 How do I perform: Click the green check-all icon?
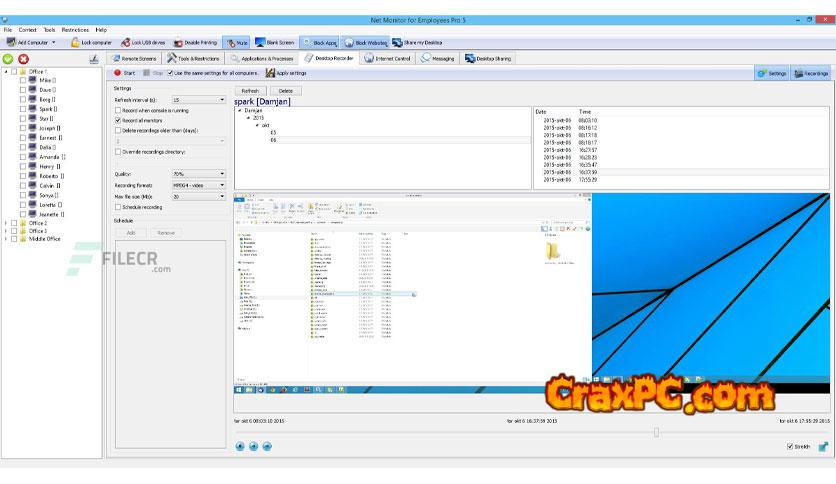pyautogui.click(x=8, y=59)
